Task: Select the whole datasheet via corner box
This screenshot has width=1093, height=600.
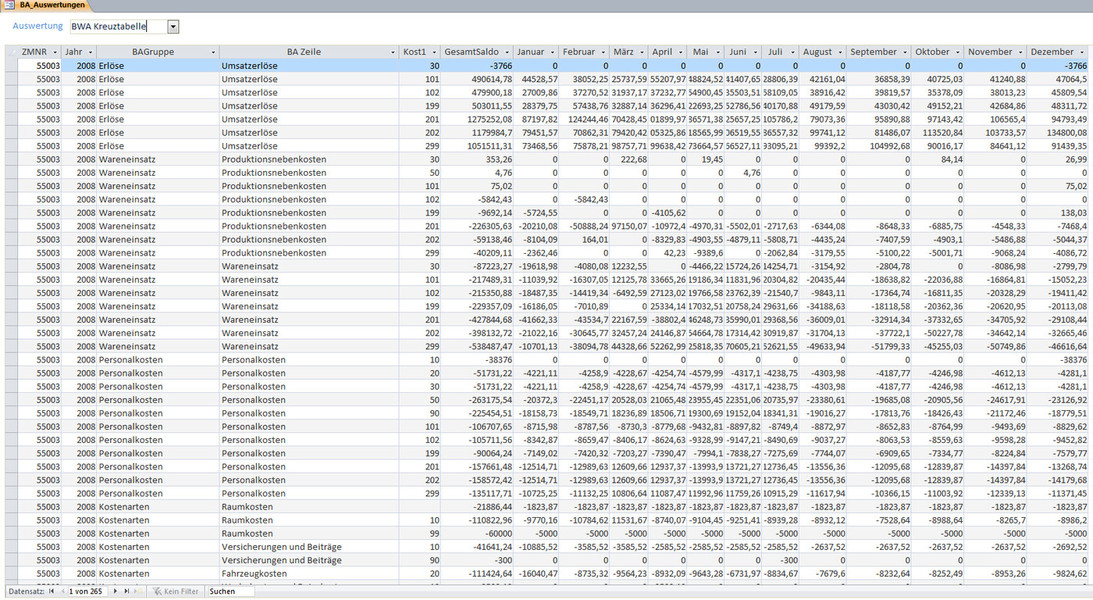Action: click(x=11, y=52)
